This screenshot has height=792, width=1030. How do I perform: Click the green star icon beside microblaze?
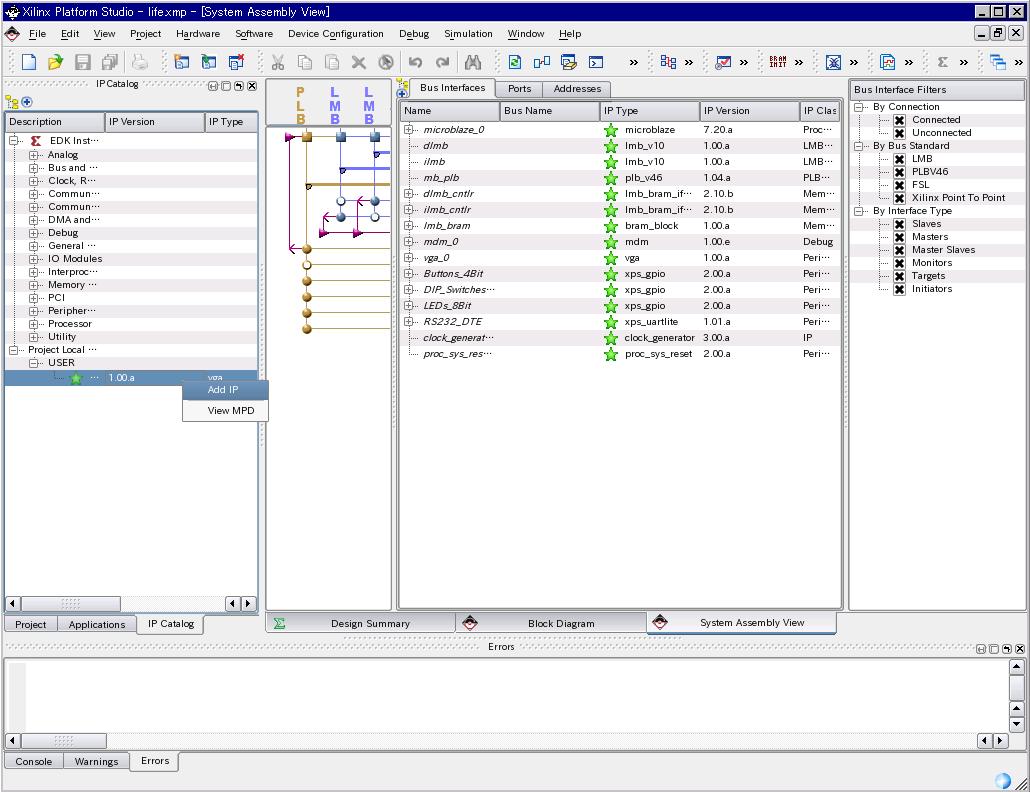click(611, 130)
